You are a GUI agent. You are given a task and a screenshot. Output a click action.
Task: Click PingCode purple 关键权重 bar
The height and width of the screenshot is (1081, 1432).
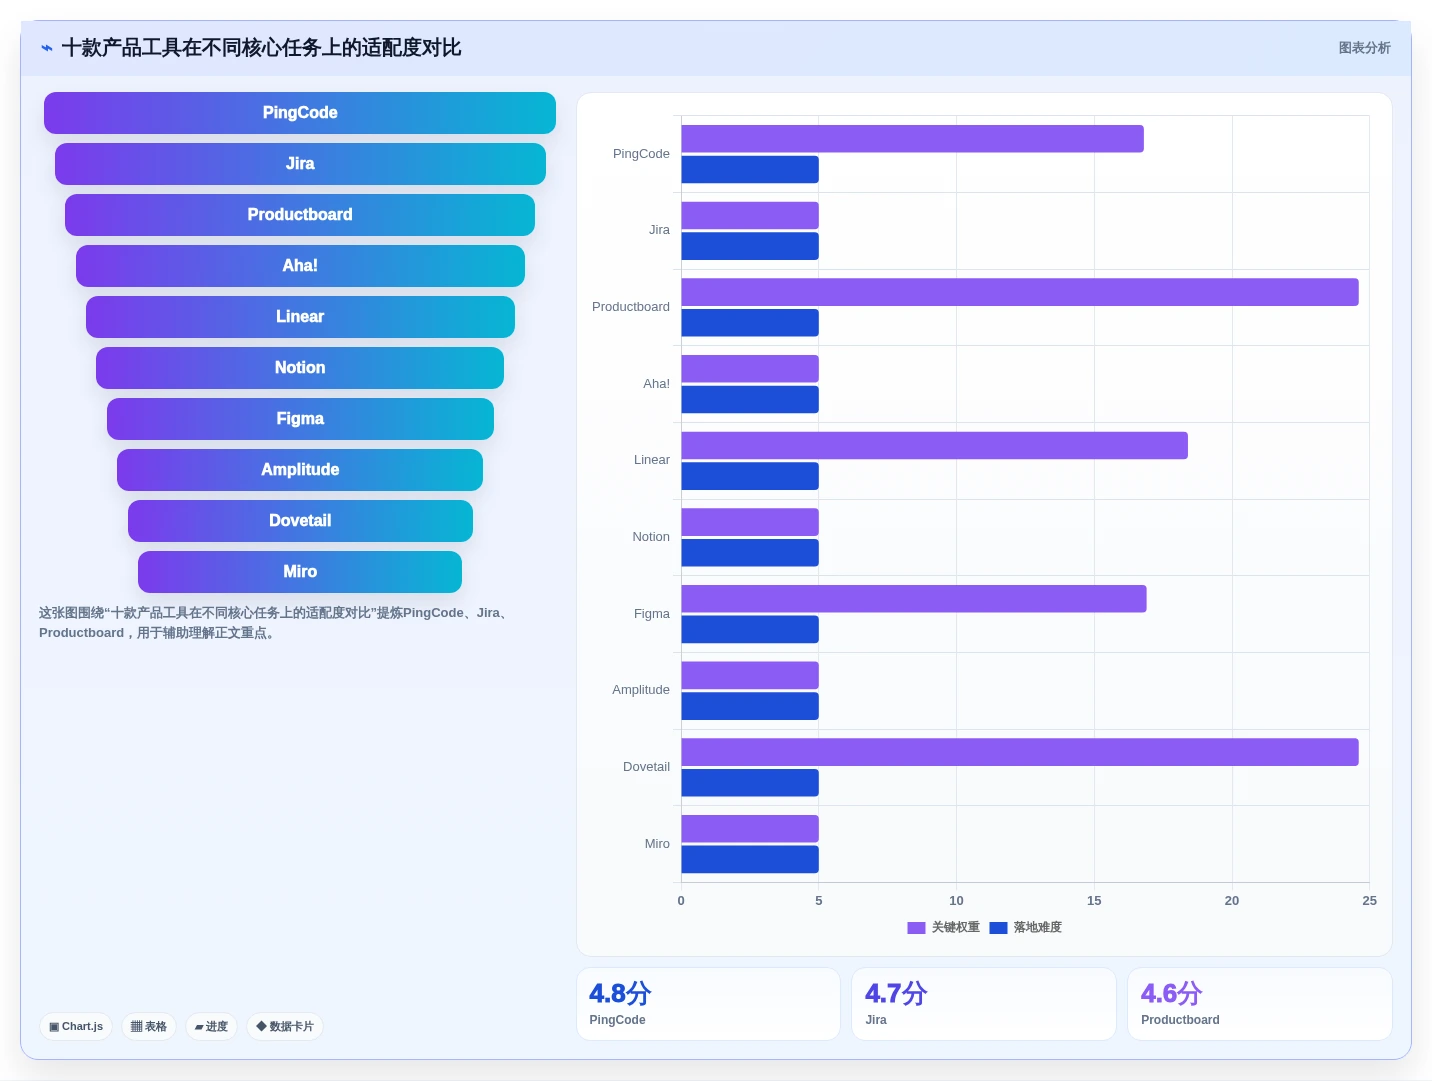912,139
